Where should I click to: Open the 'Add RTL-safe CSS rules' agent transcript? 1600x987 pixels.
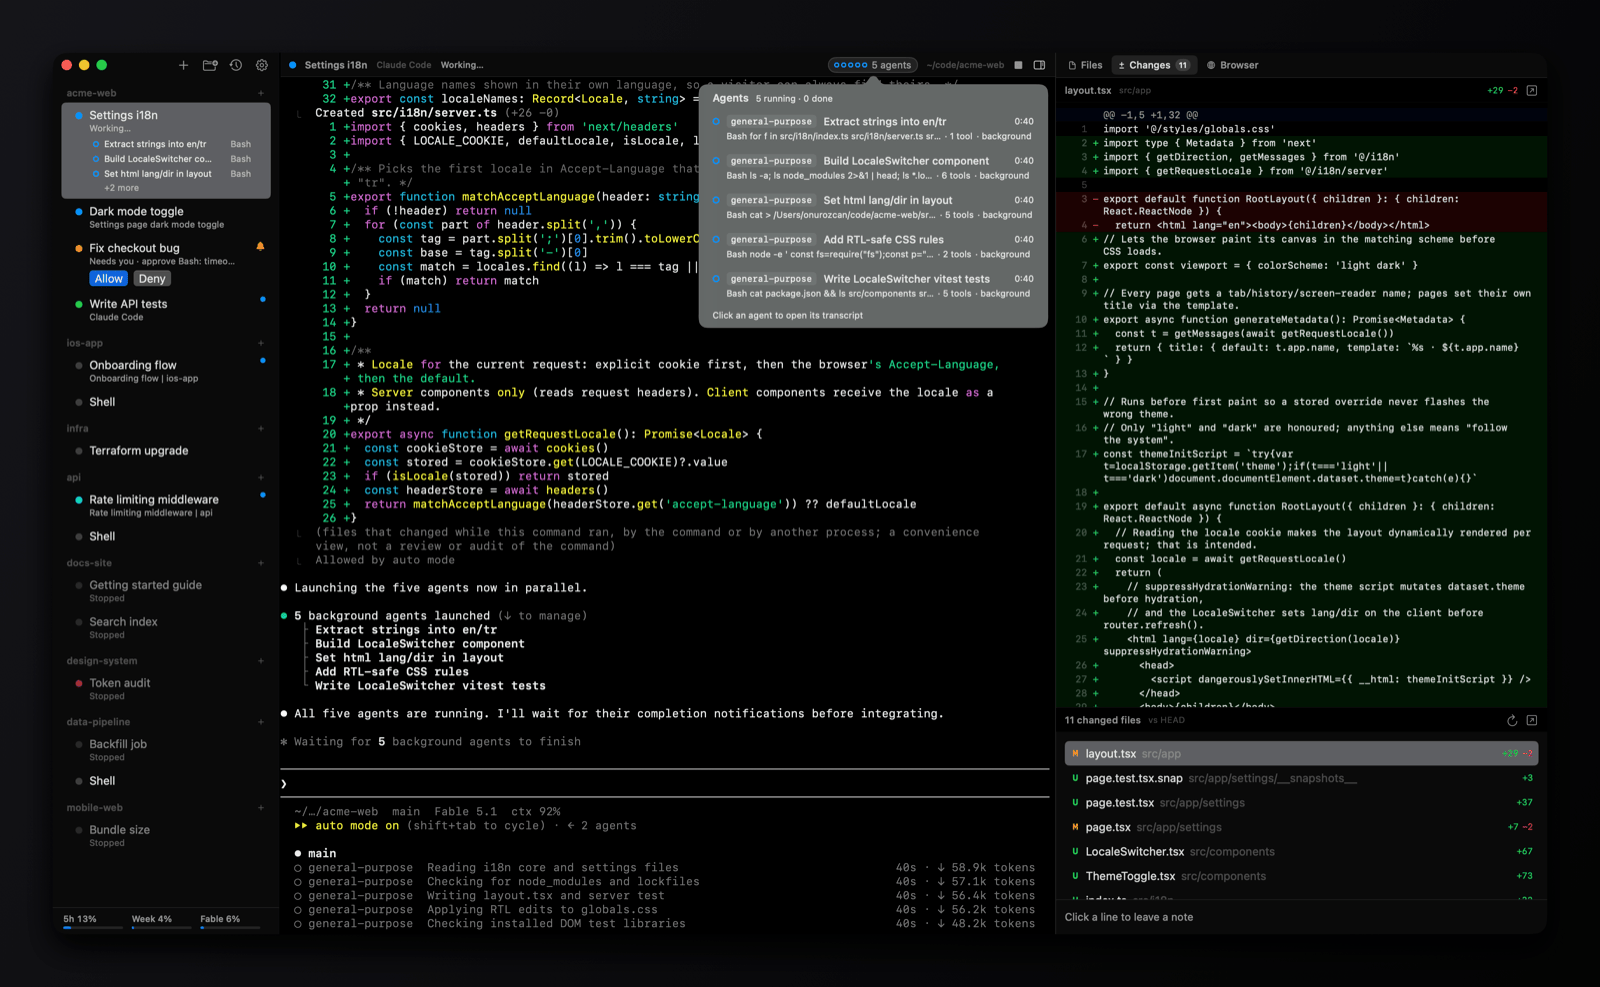[872, 246]
